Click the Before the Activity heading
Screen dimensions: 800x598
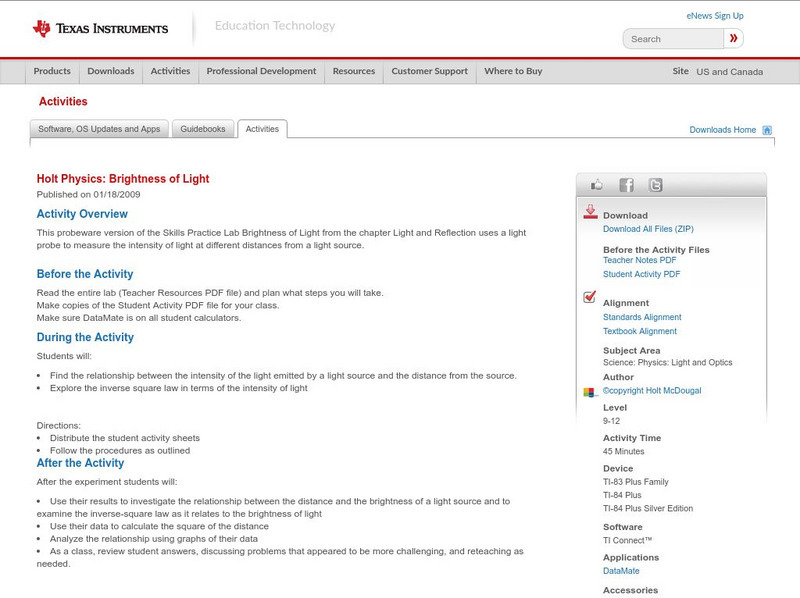pos(85,274)
